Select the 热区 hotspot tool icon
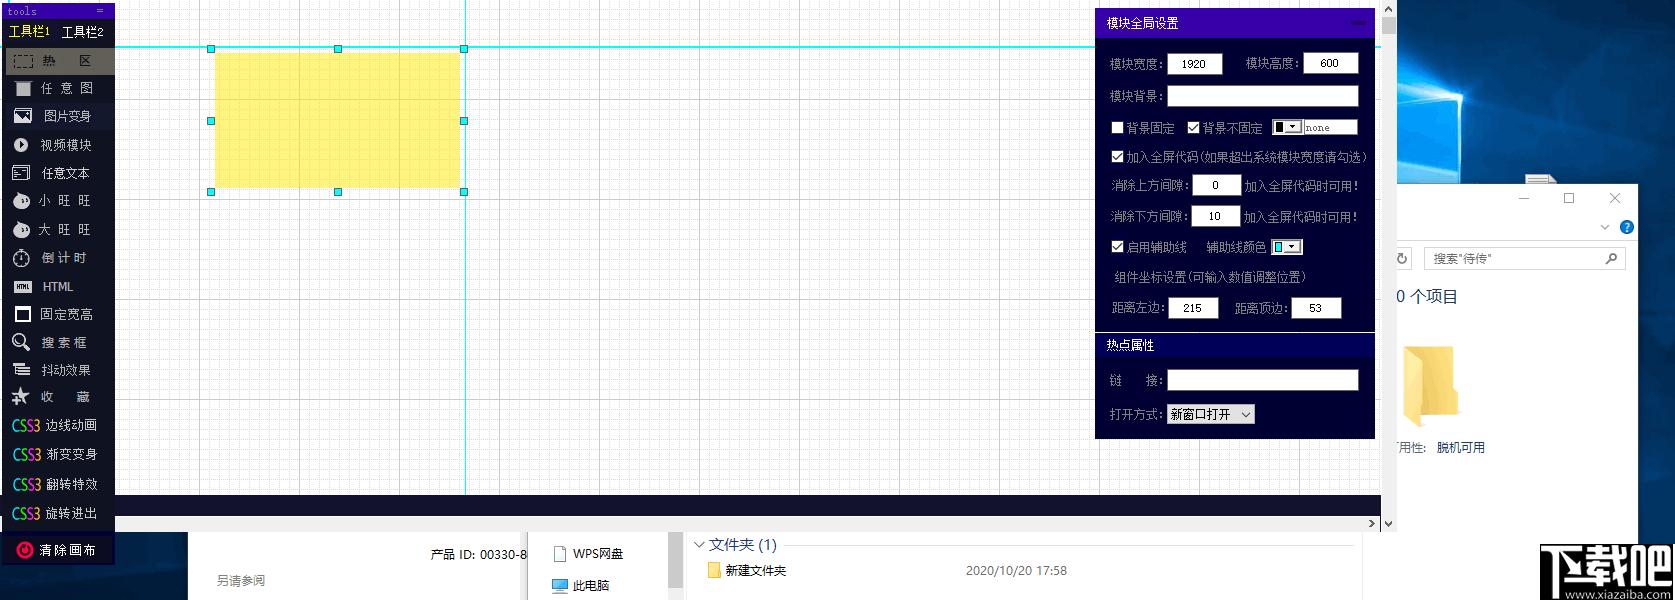The height and width of the screenshot is (600, 1675). 23,61
